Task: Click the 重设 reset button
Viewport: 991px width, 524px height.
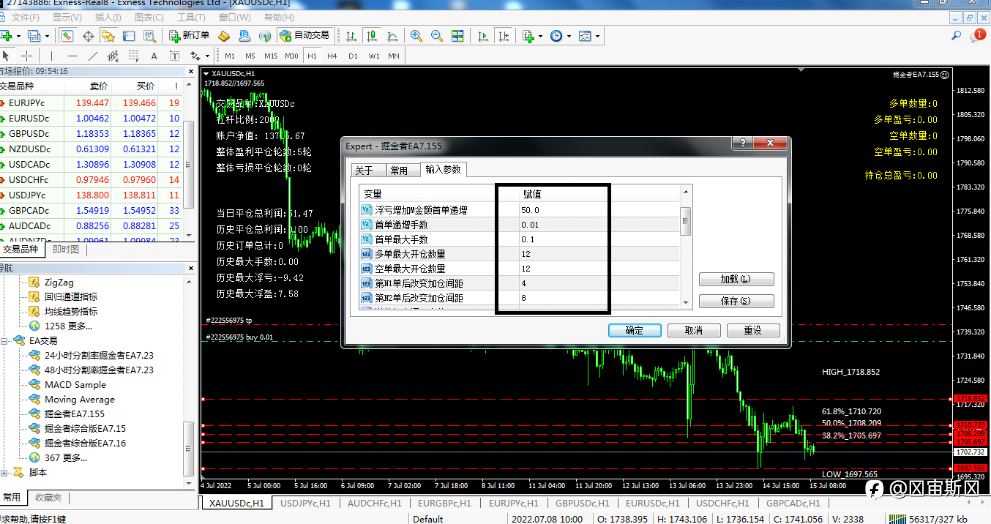Action: 753,331
